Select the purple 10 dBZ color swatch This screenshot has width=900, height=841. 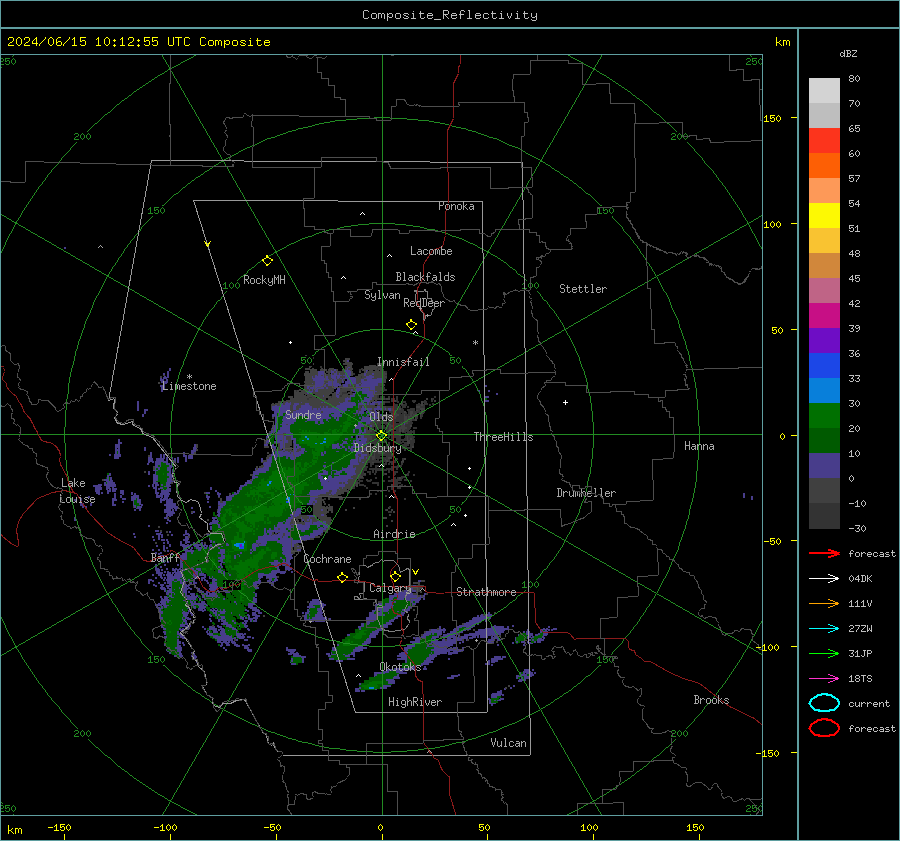824,465
